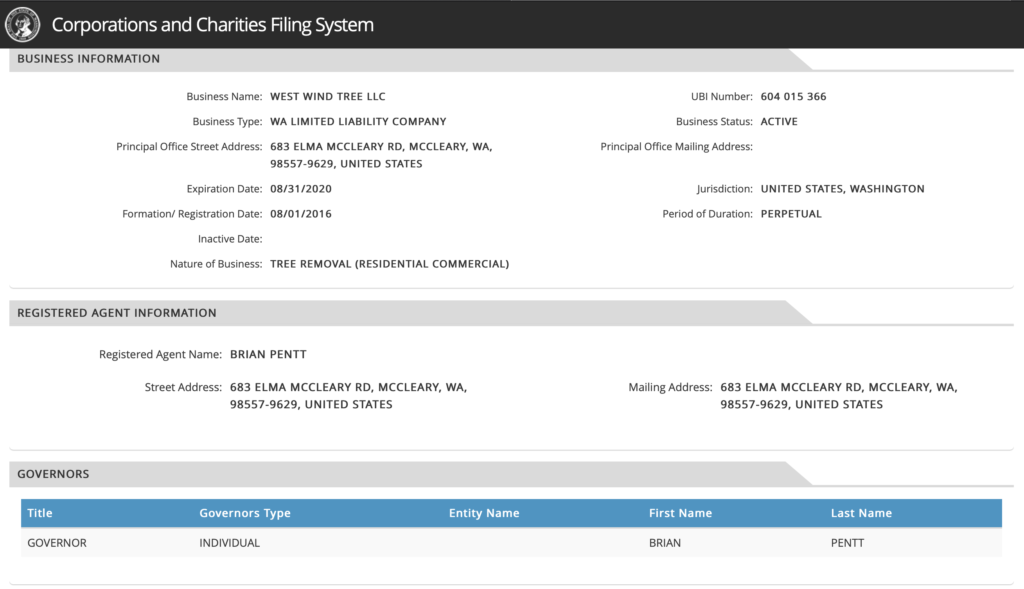The width and height of the screenshot is (1024, 589).
Task: Click the Tree Removal nature of business text
Action: (x=389, y=264)
